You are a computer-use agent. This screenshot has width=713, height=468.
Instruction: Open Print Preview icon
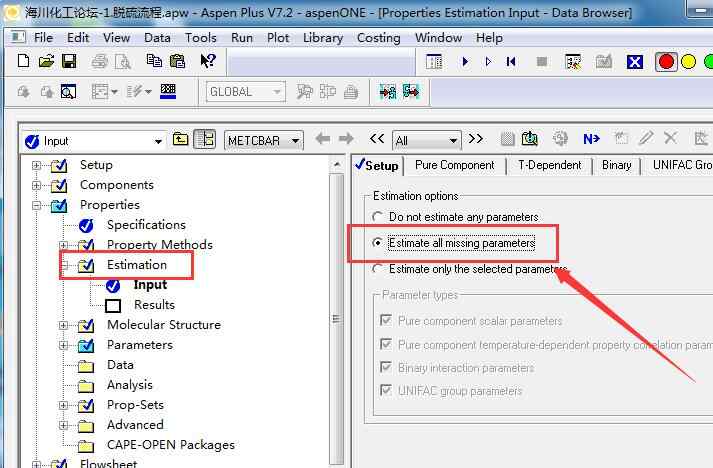122,61
